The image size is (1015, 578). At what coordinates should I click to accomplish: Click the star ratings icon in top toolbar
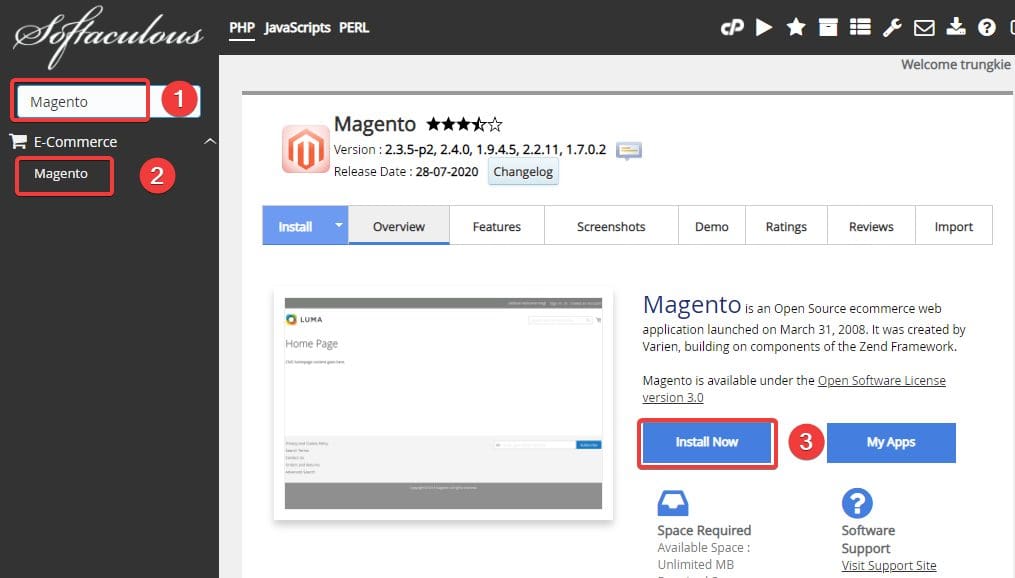pos(796,28)
